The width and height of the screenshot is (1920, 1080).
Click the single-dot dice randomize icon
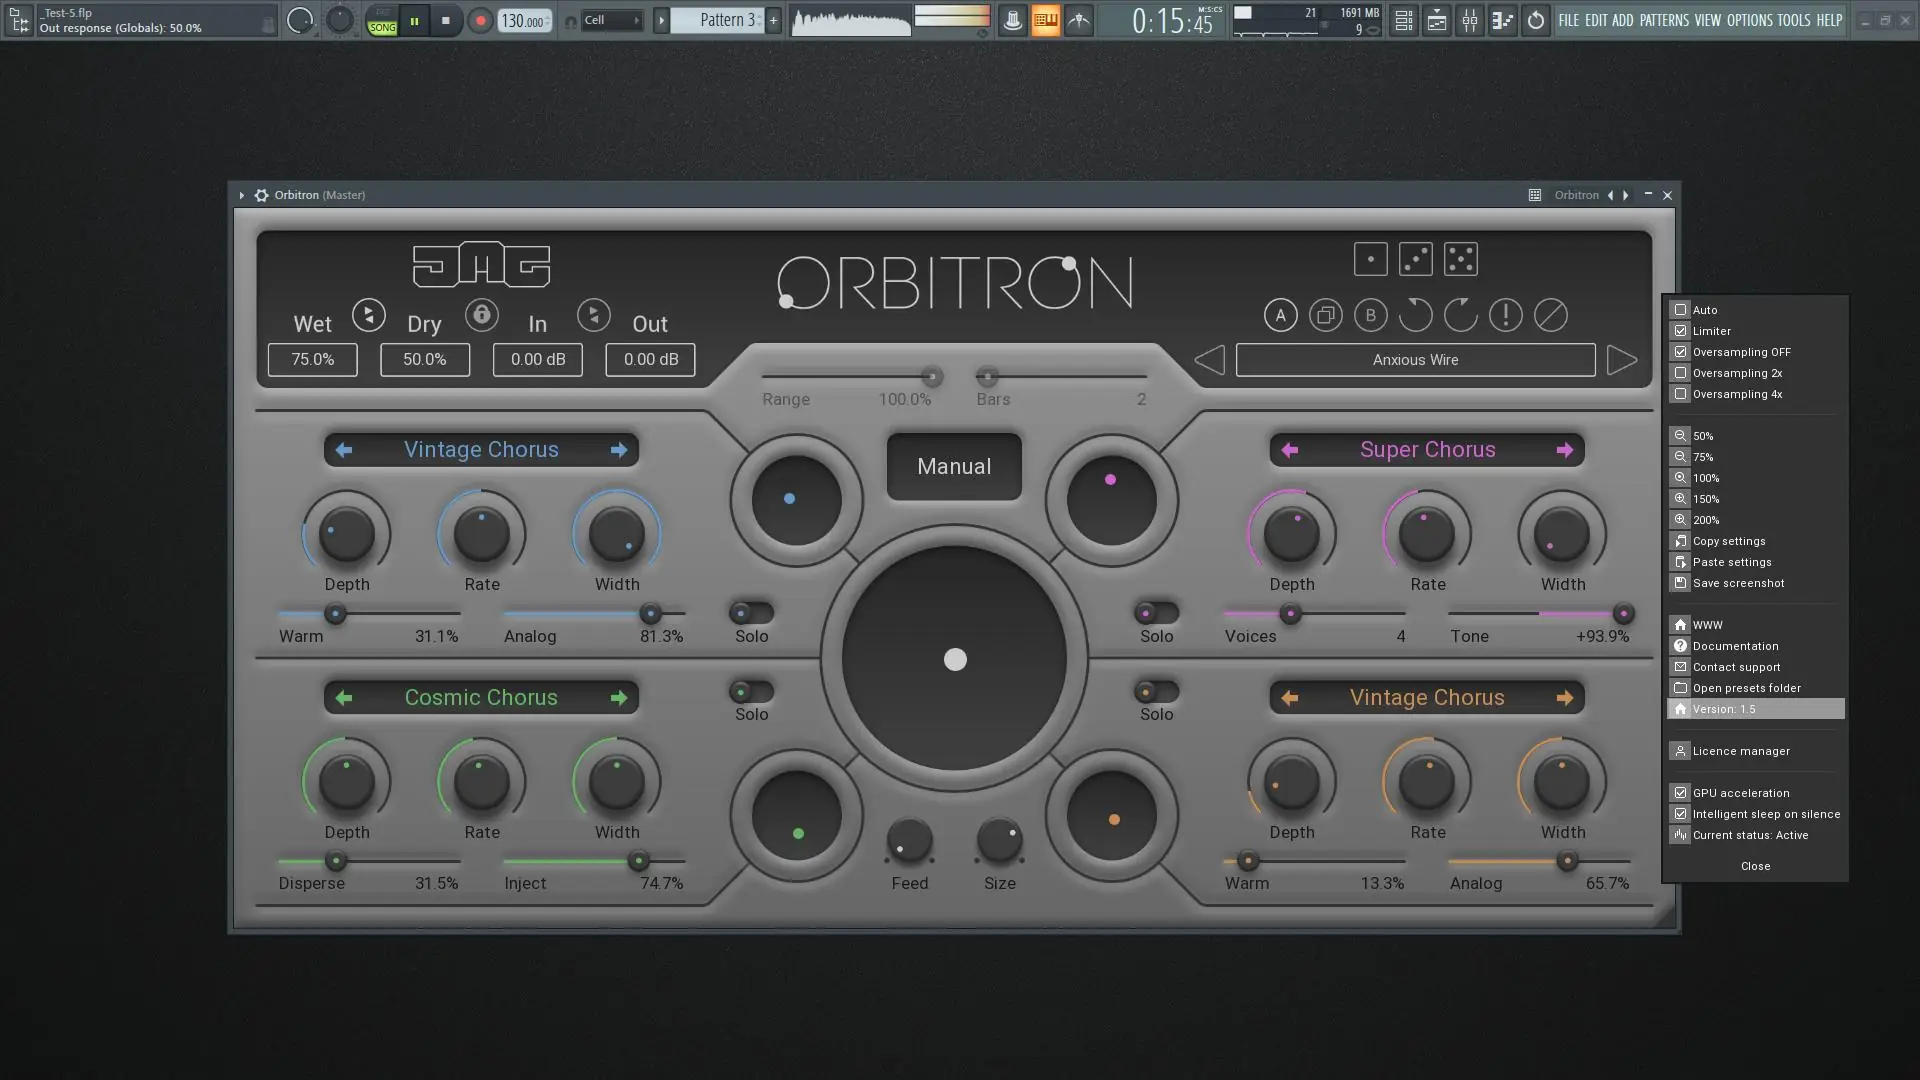coord(1370,258)
